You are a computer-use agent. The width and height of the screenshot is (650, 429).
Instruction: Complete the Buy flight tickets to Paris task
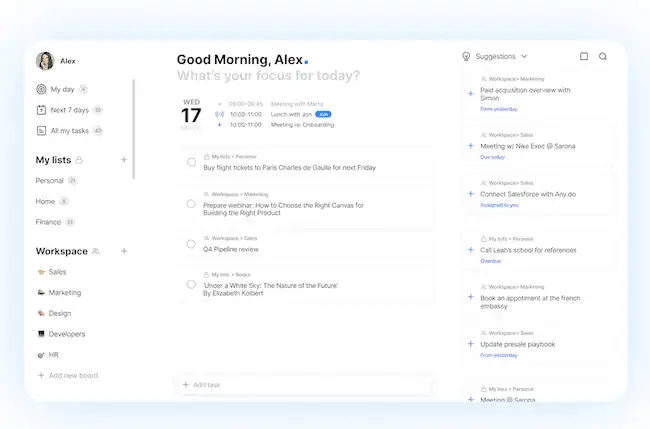(x=191, y=162)
